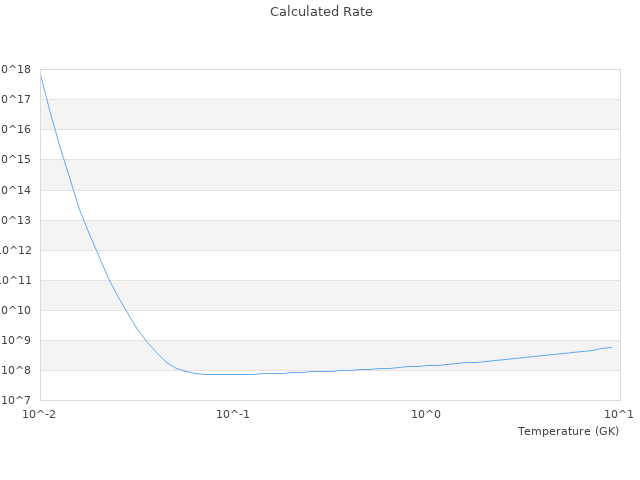Select the 10^9 y-axis tick label
Image resolution: width=640 pixels, height=480 pixels.
(x=19, y=340)
